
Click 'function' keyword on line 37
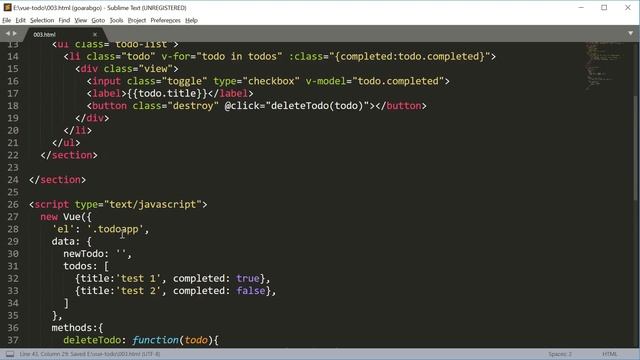click(156, 340)
